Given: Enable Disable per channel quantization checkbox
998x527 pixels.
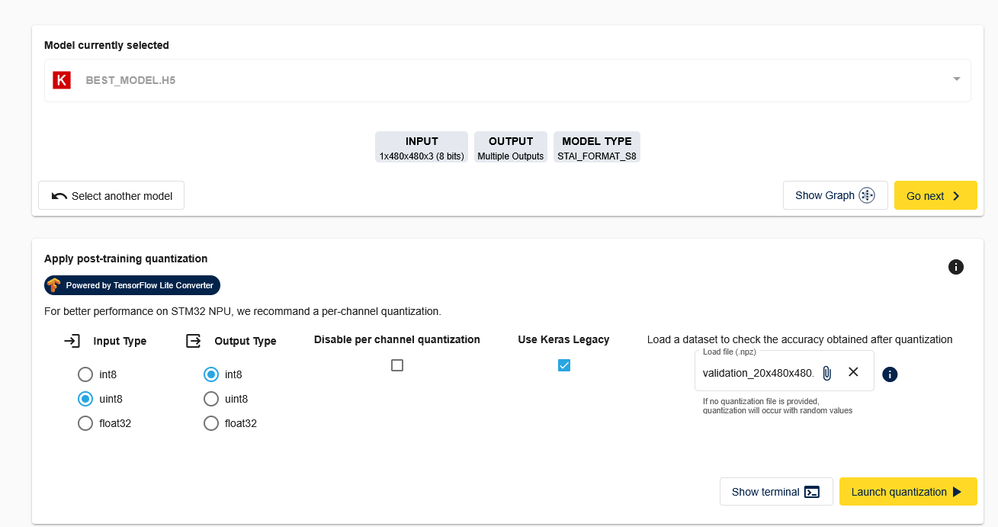Looking at the screenshot, I should coord(397,366).
